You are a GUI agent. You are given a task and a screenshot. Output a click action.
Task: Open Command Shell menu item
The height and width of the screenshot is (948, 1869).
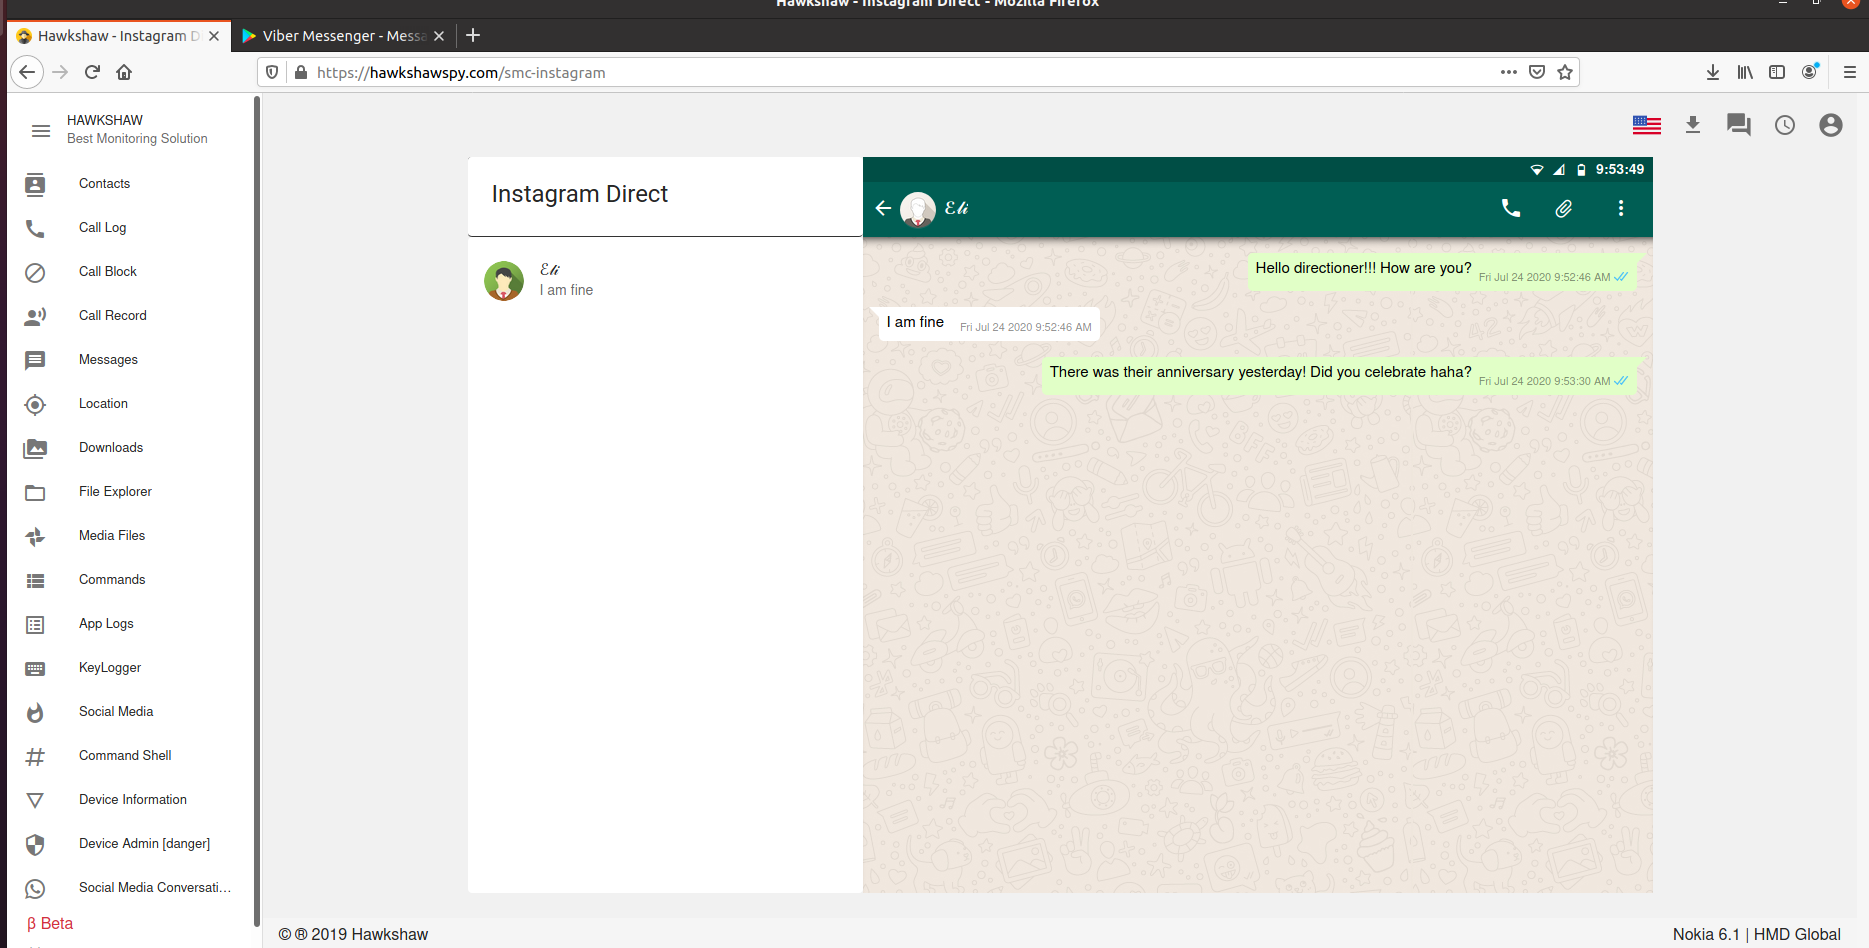pyautogui.click(x=125, y=756)
